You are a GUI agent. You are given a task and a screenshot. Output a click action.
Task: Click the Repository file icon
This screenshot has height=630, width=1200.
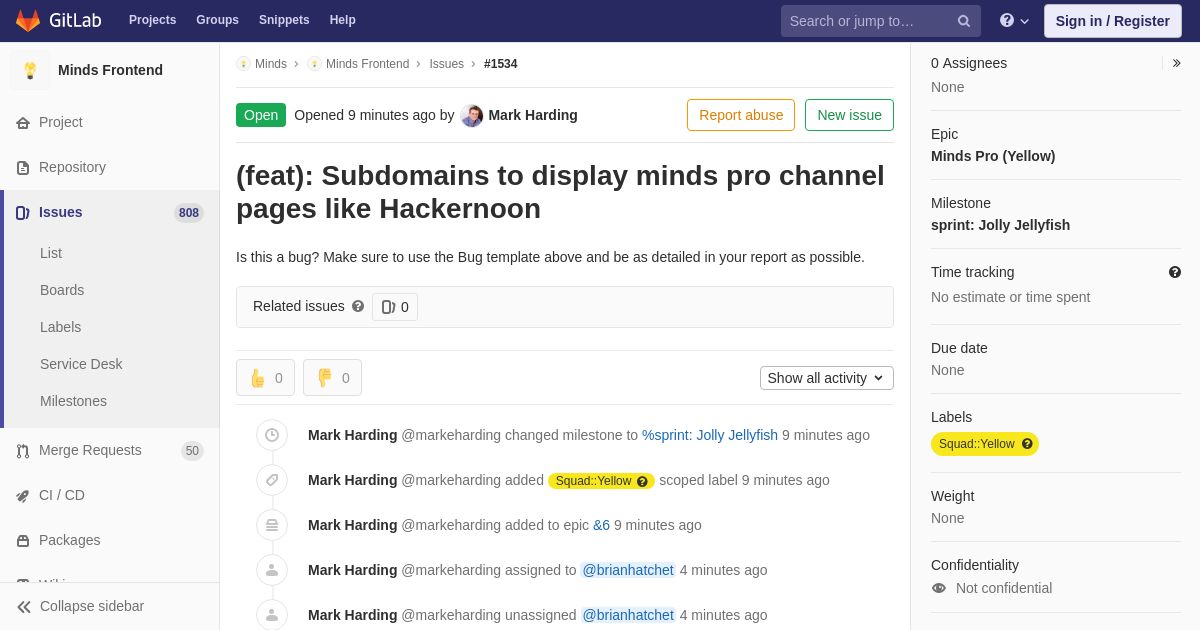pos(23,168)
